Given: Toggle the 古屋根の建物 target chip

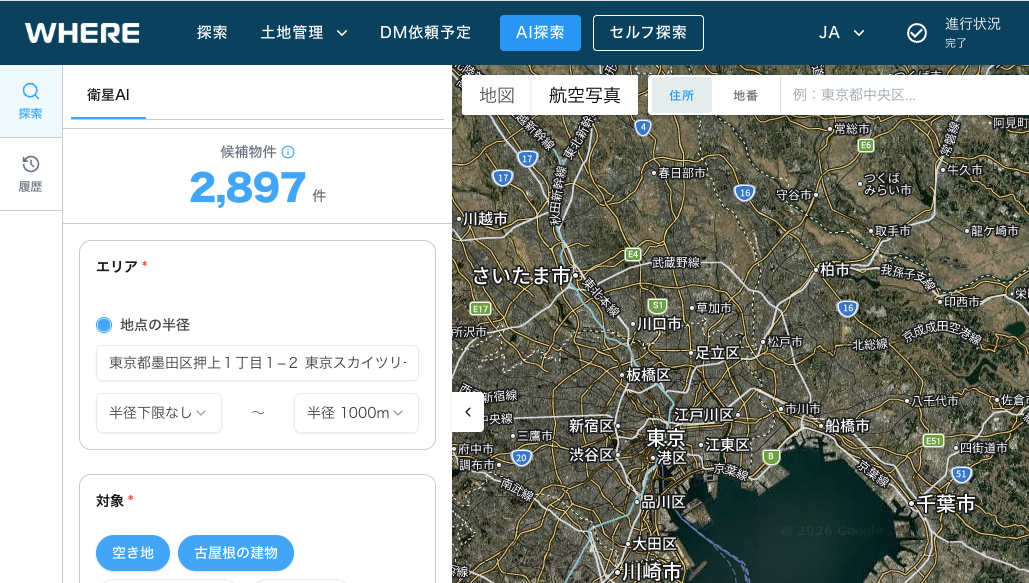Looking at the screenshot, I should pyautogui.click(x=236, y=553).
